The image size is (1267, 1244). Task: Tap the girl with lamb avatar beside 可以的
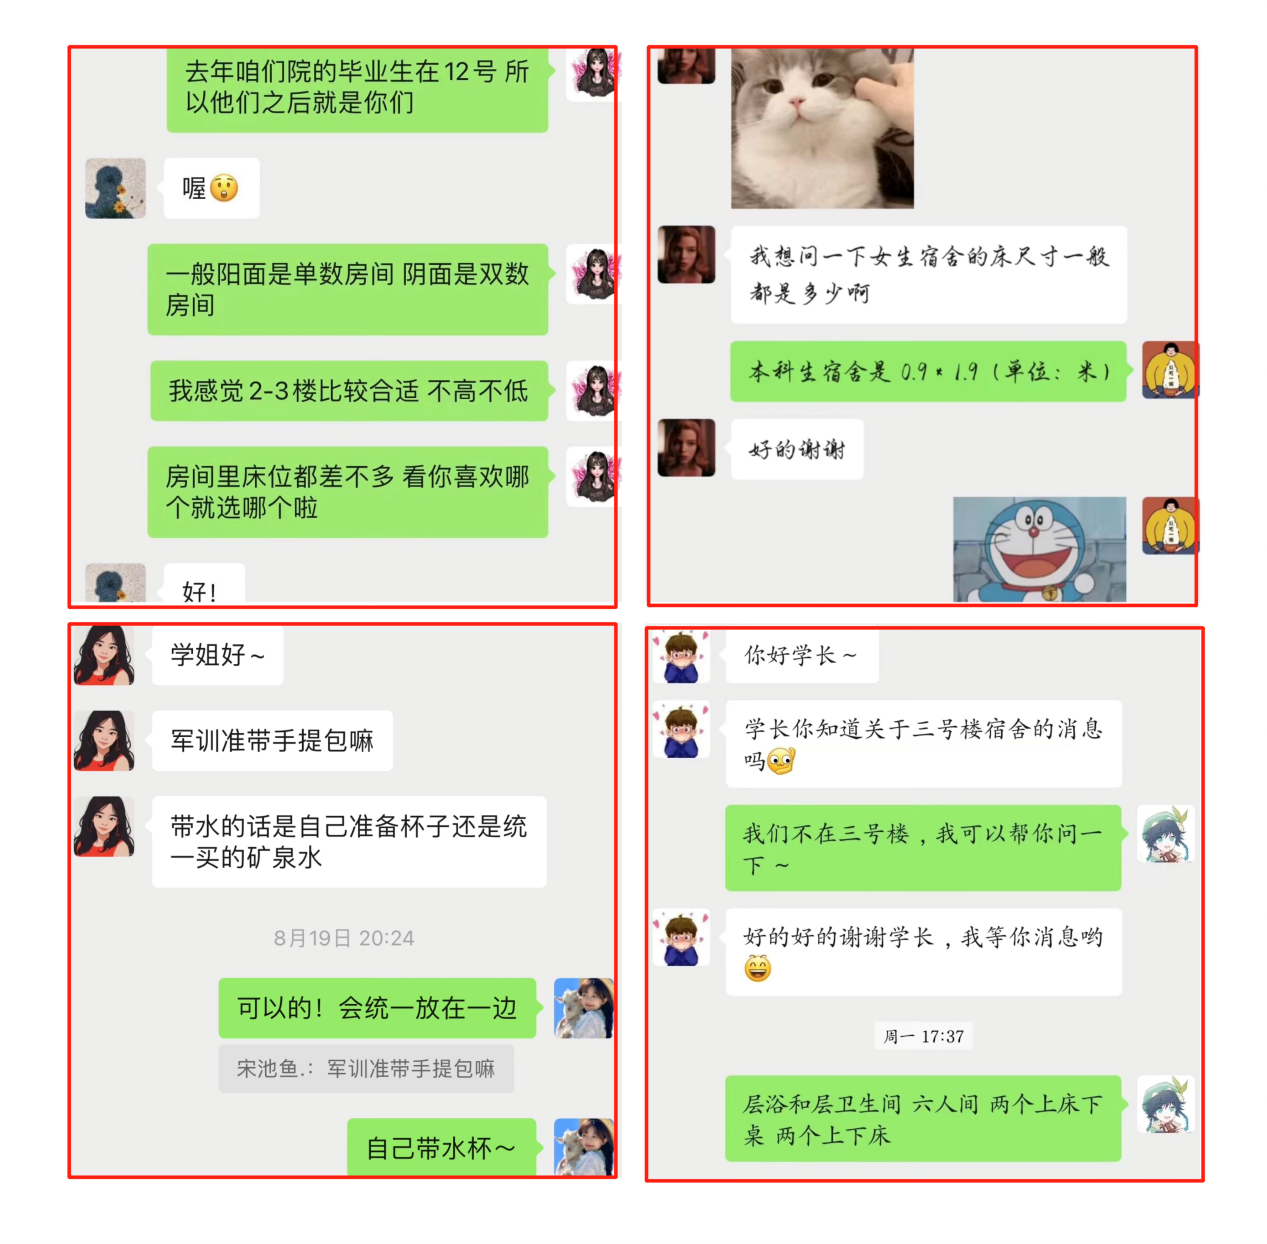click(584, 1008)
